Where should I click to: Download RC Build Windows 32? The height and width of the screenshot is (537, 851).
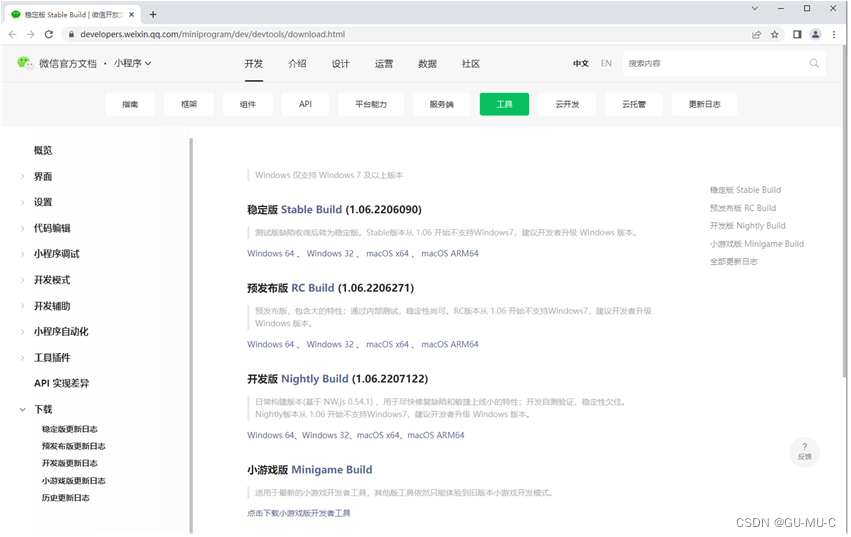pos(330,344)
